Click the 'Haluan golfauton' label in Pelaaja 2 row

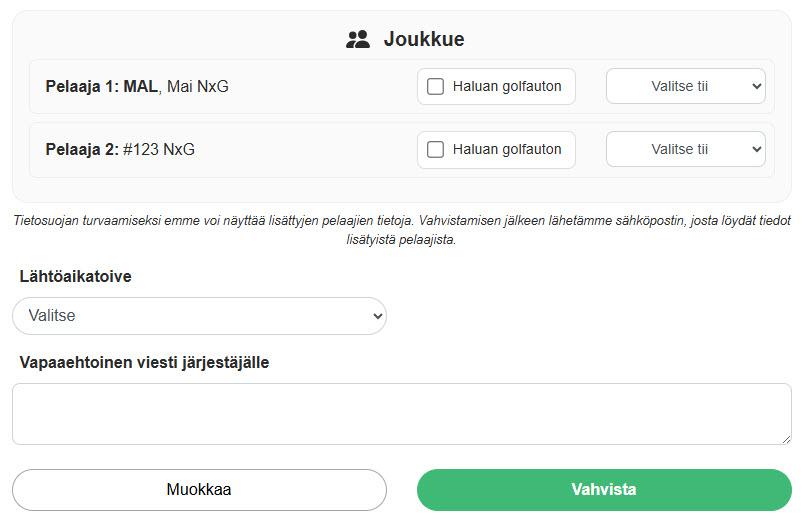(x=507, y=149)
